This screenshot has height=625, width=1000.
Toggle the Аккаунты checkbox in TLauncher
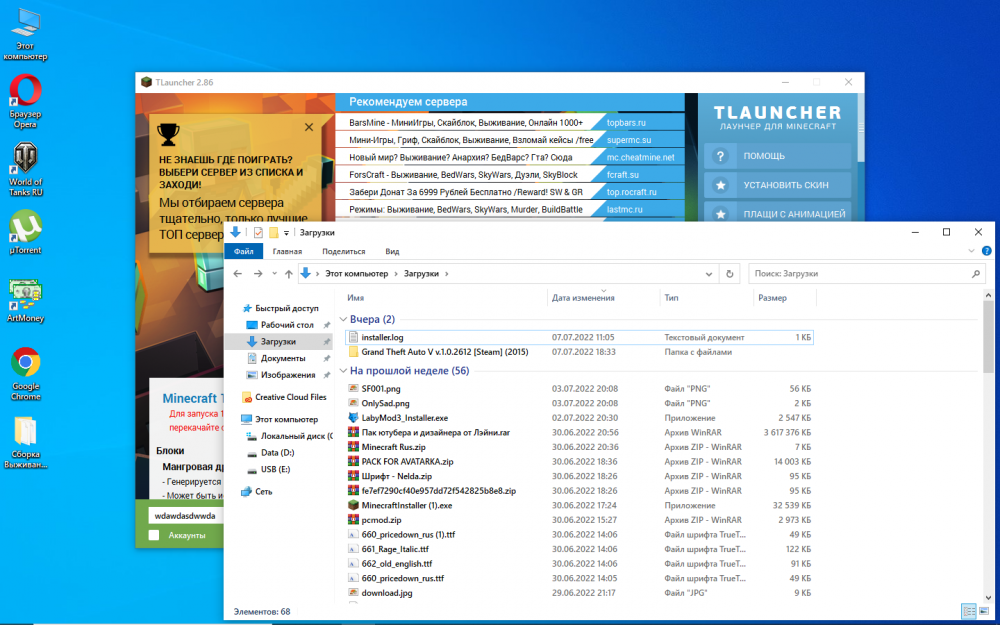coord(154,535)
